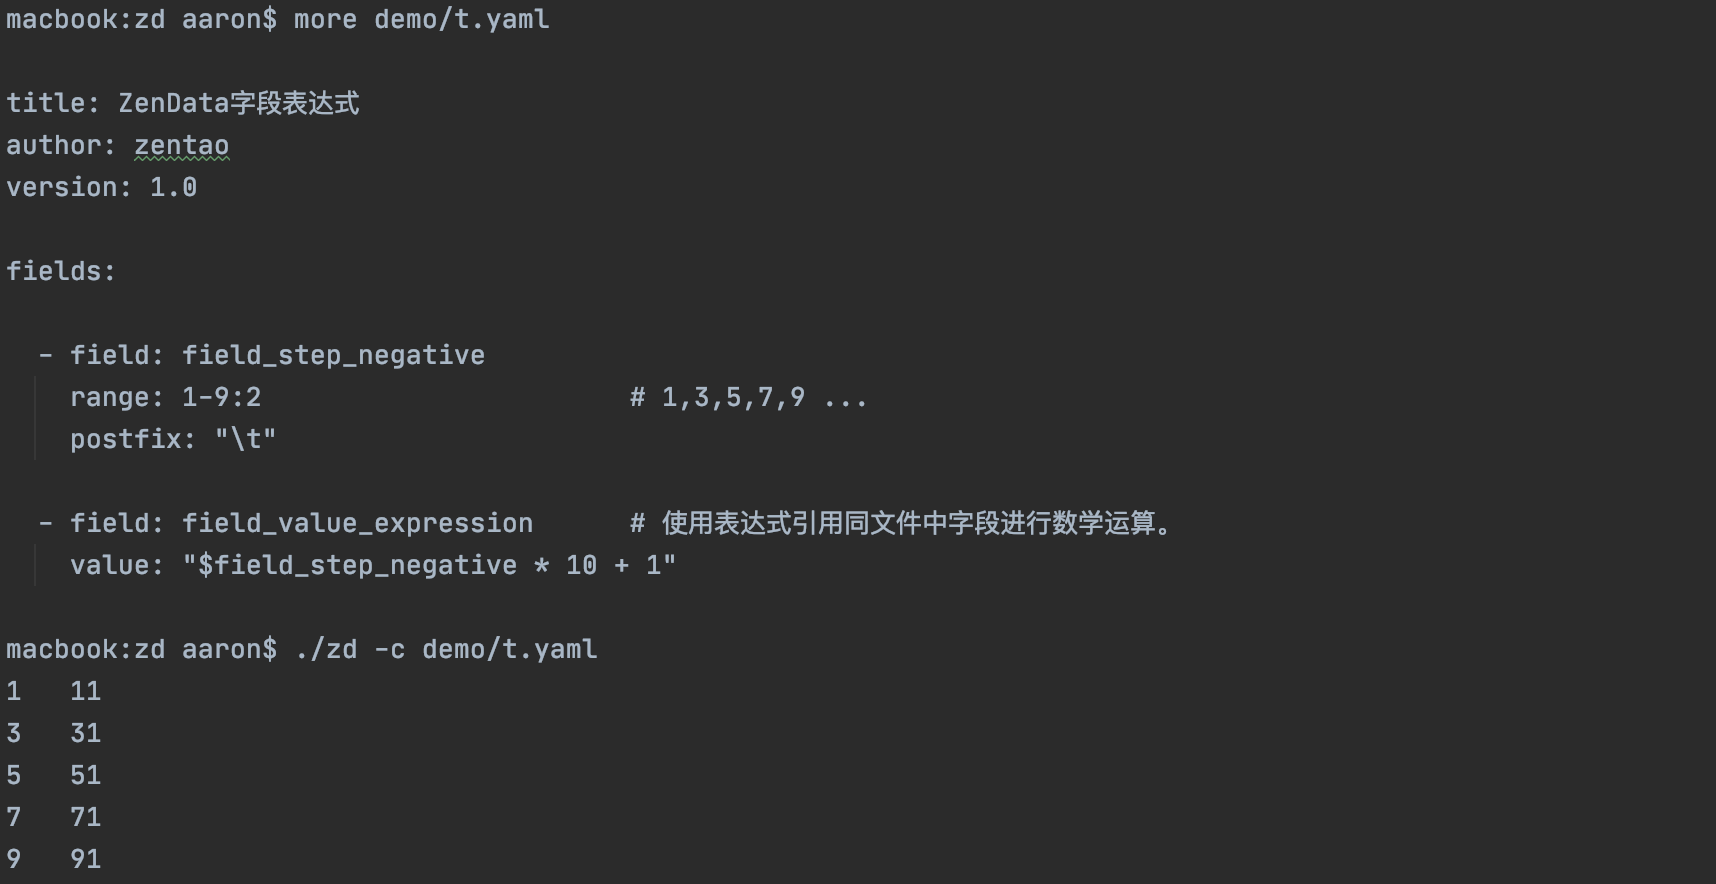Click the output value 71
This screenshot has width=1716, height=884.
(85, 818)
